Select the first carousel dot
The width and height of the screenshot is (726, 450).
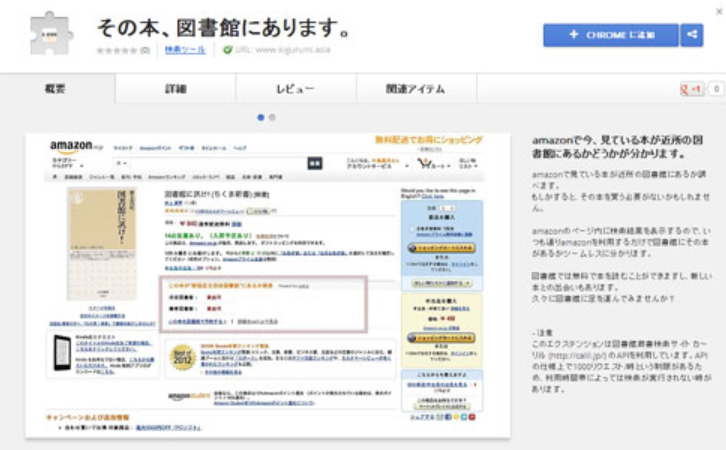tap(261, 117)
